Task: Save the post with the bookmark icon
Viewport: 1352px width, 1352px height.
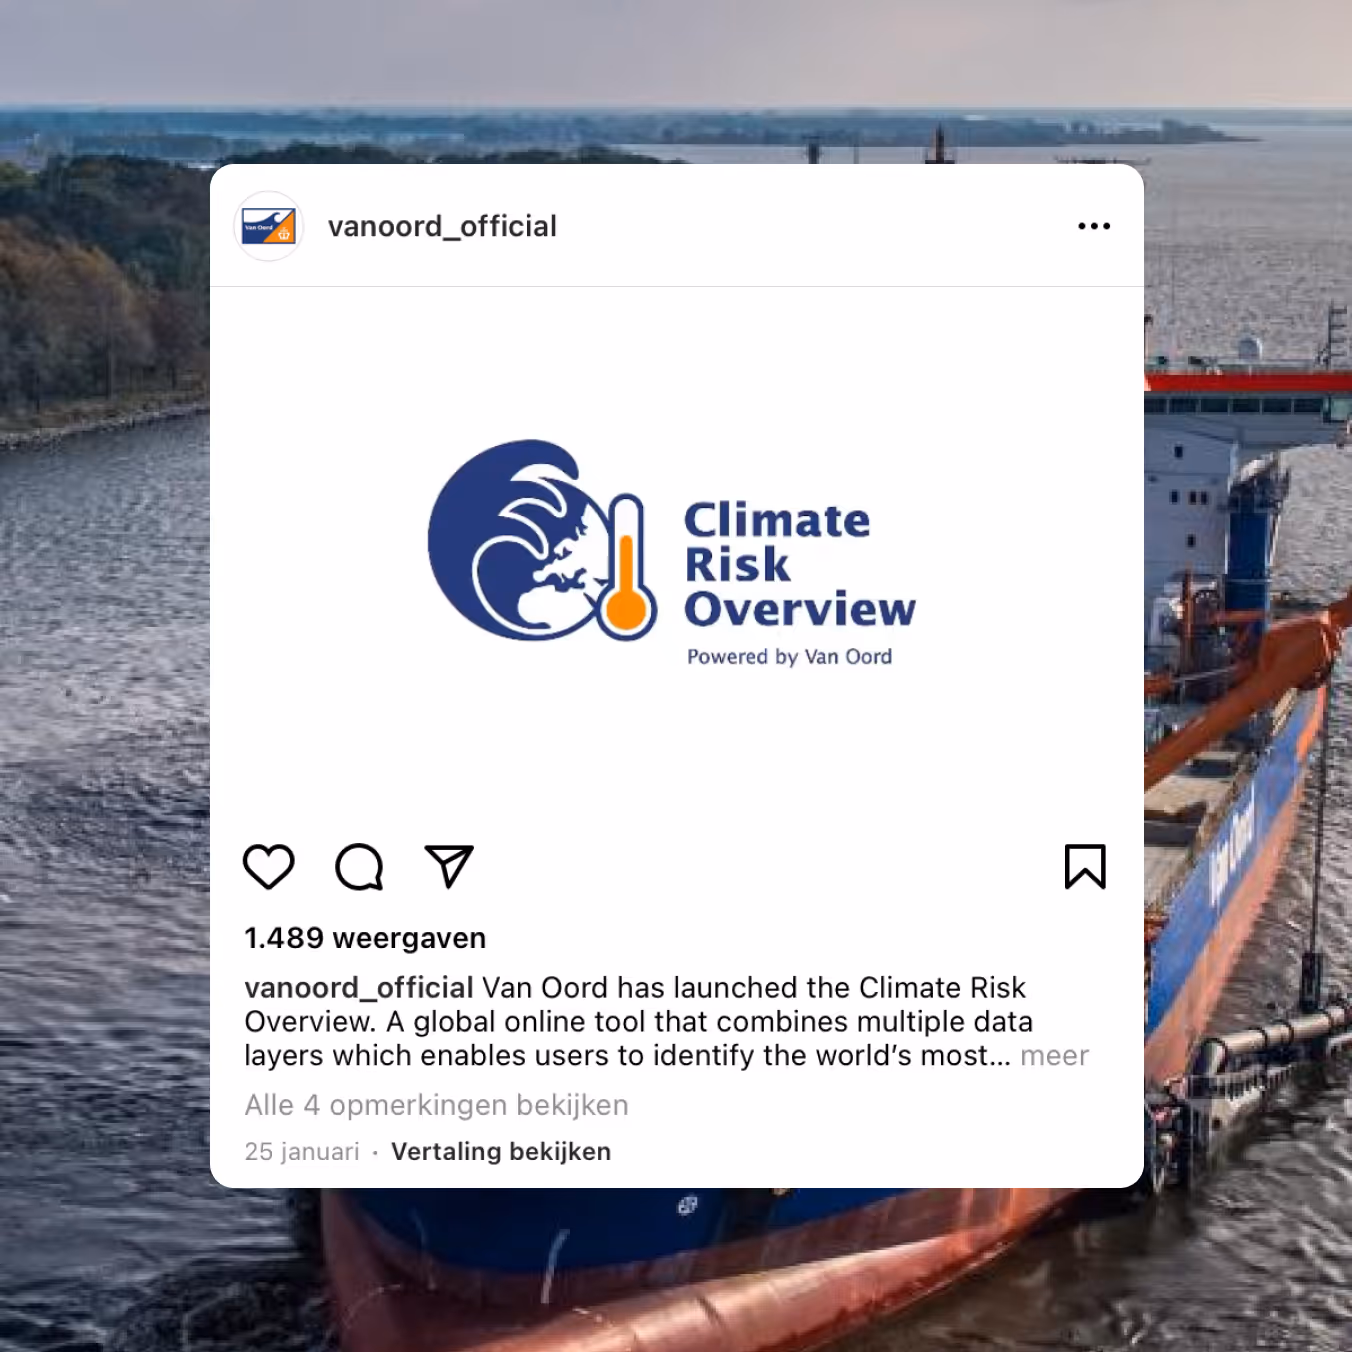Action: coord(1085,866)
